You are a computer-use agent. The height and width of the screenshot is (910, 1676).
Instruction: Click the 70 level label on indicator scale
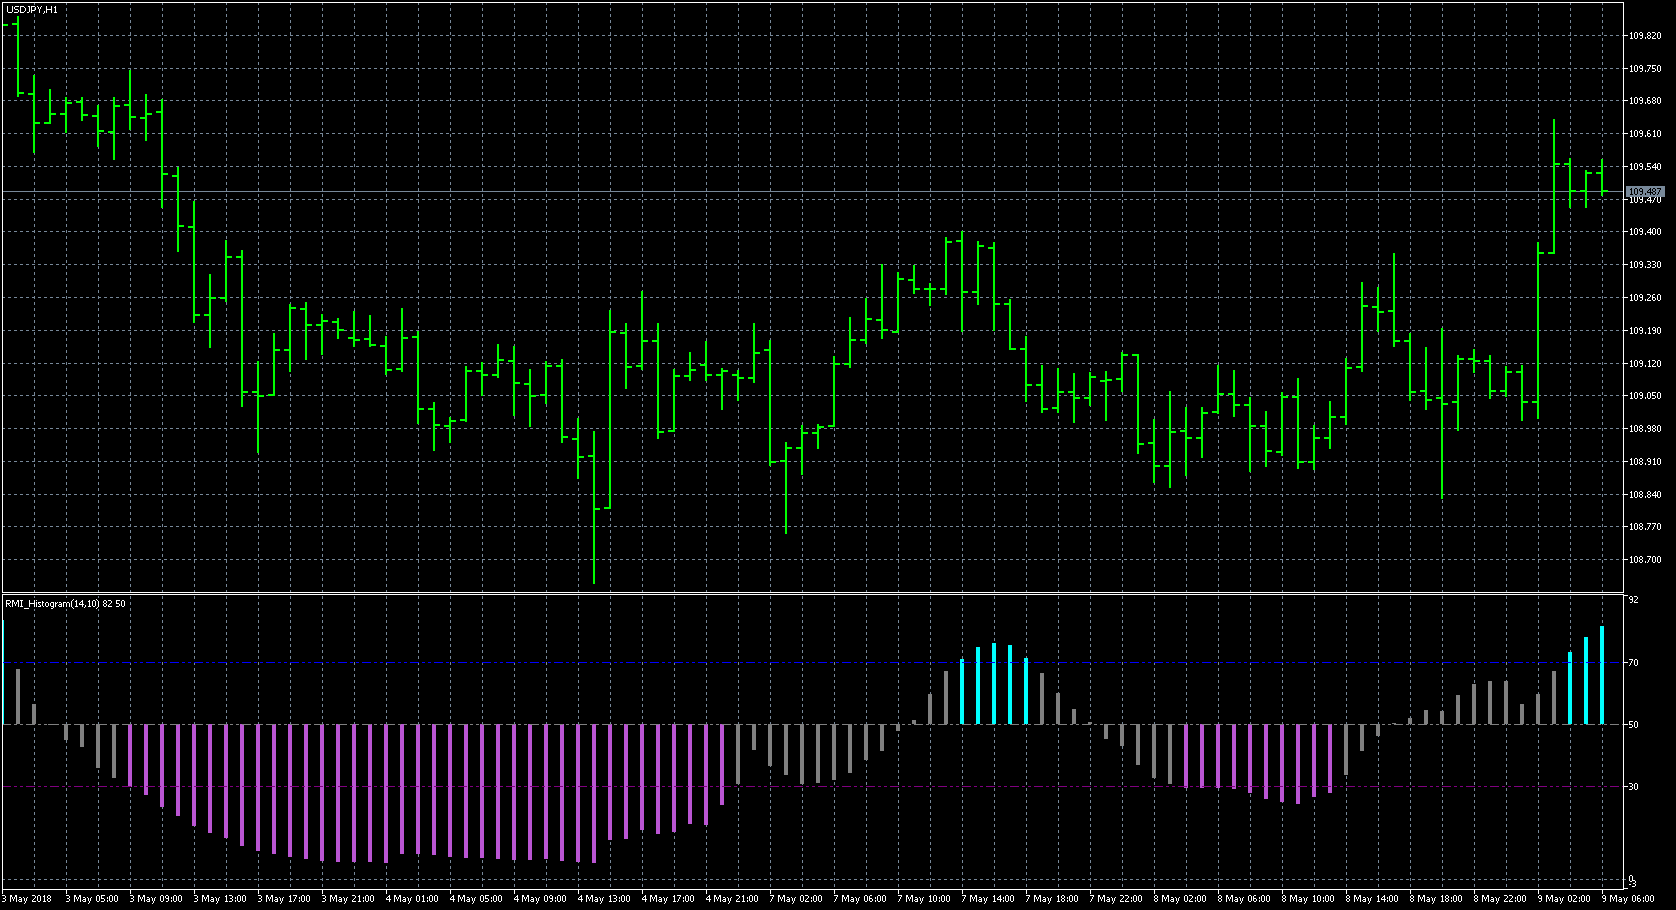[x=1633, y=663]
